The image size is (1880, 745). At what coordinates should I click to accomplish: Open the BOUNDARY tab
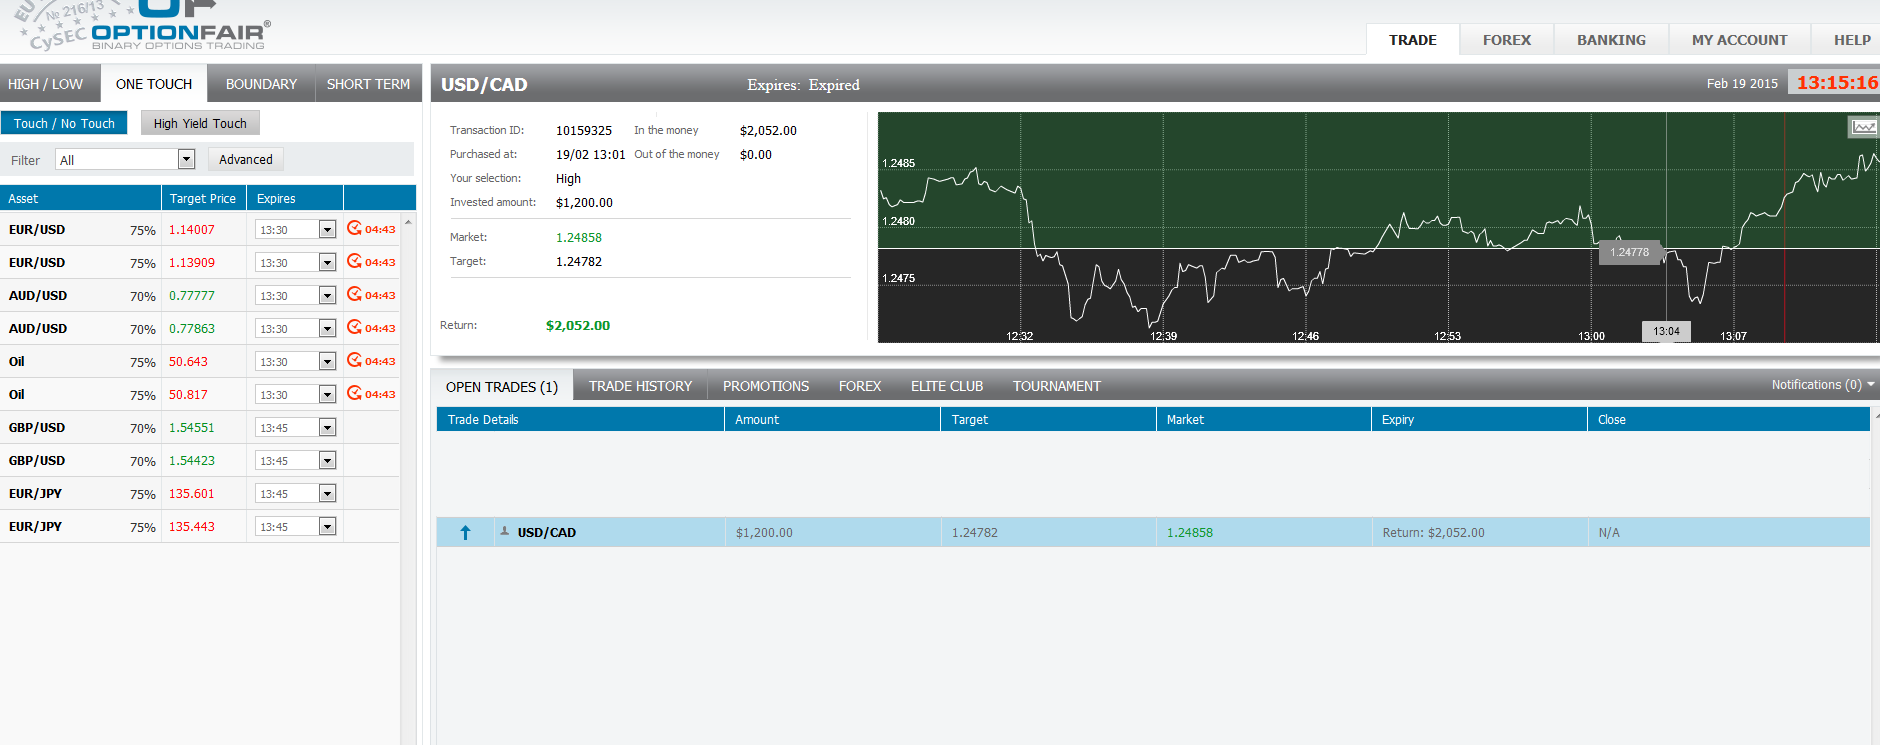(x=261, y=84)
